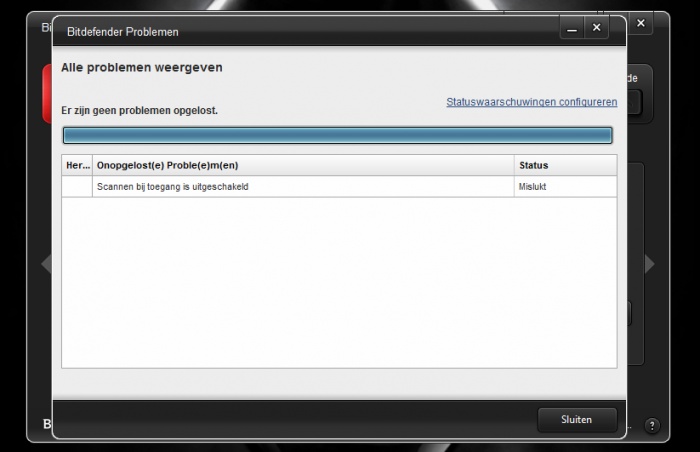This screenshot has width=700, height=452.
Task: Click repair cell of Scannen bij toegang row
Action: click(x=77, y=187)
